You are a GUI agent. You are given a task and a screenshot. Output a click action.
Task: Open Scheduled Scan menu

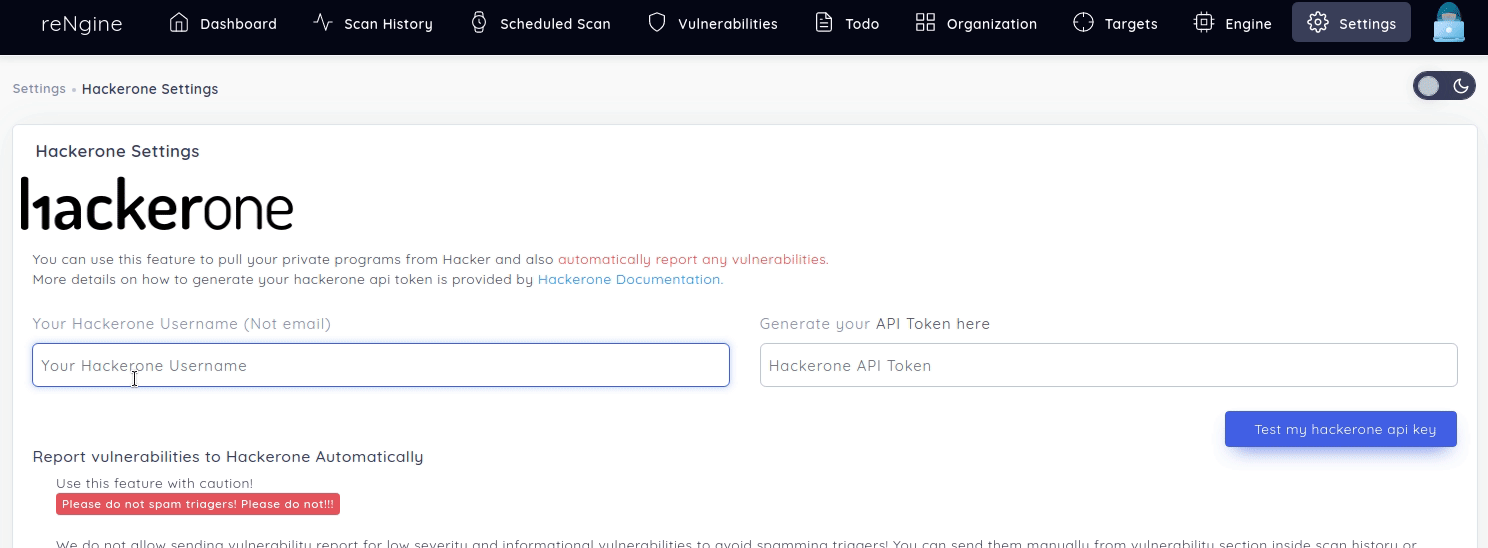555,24
